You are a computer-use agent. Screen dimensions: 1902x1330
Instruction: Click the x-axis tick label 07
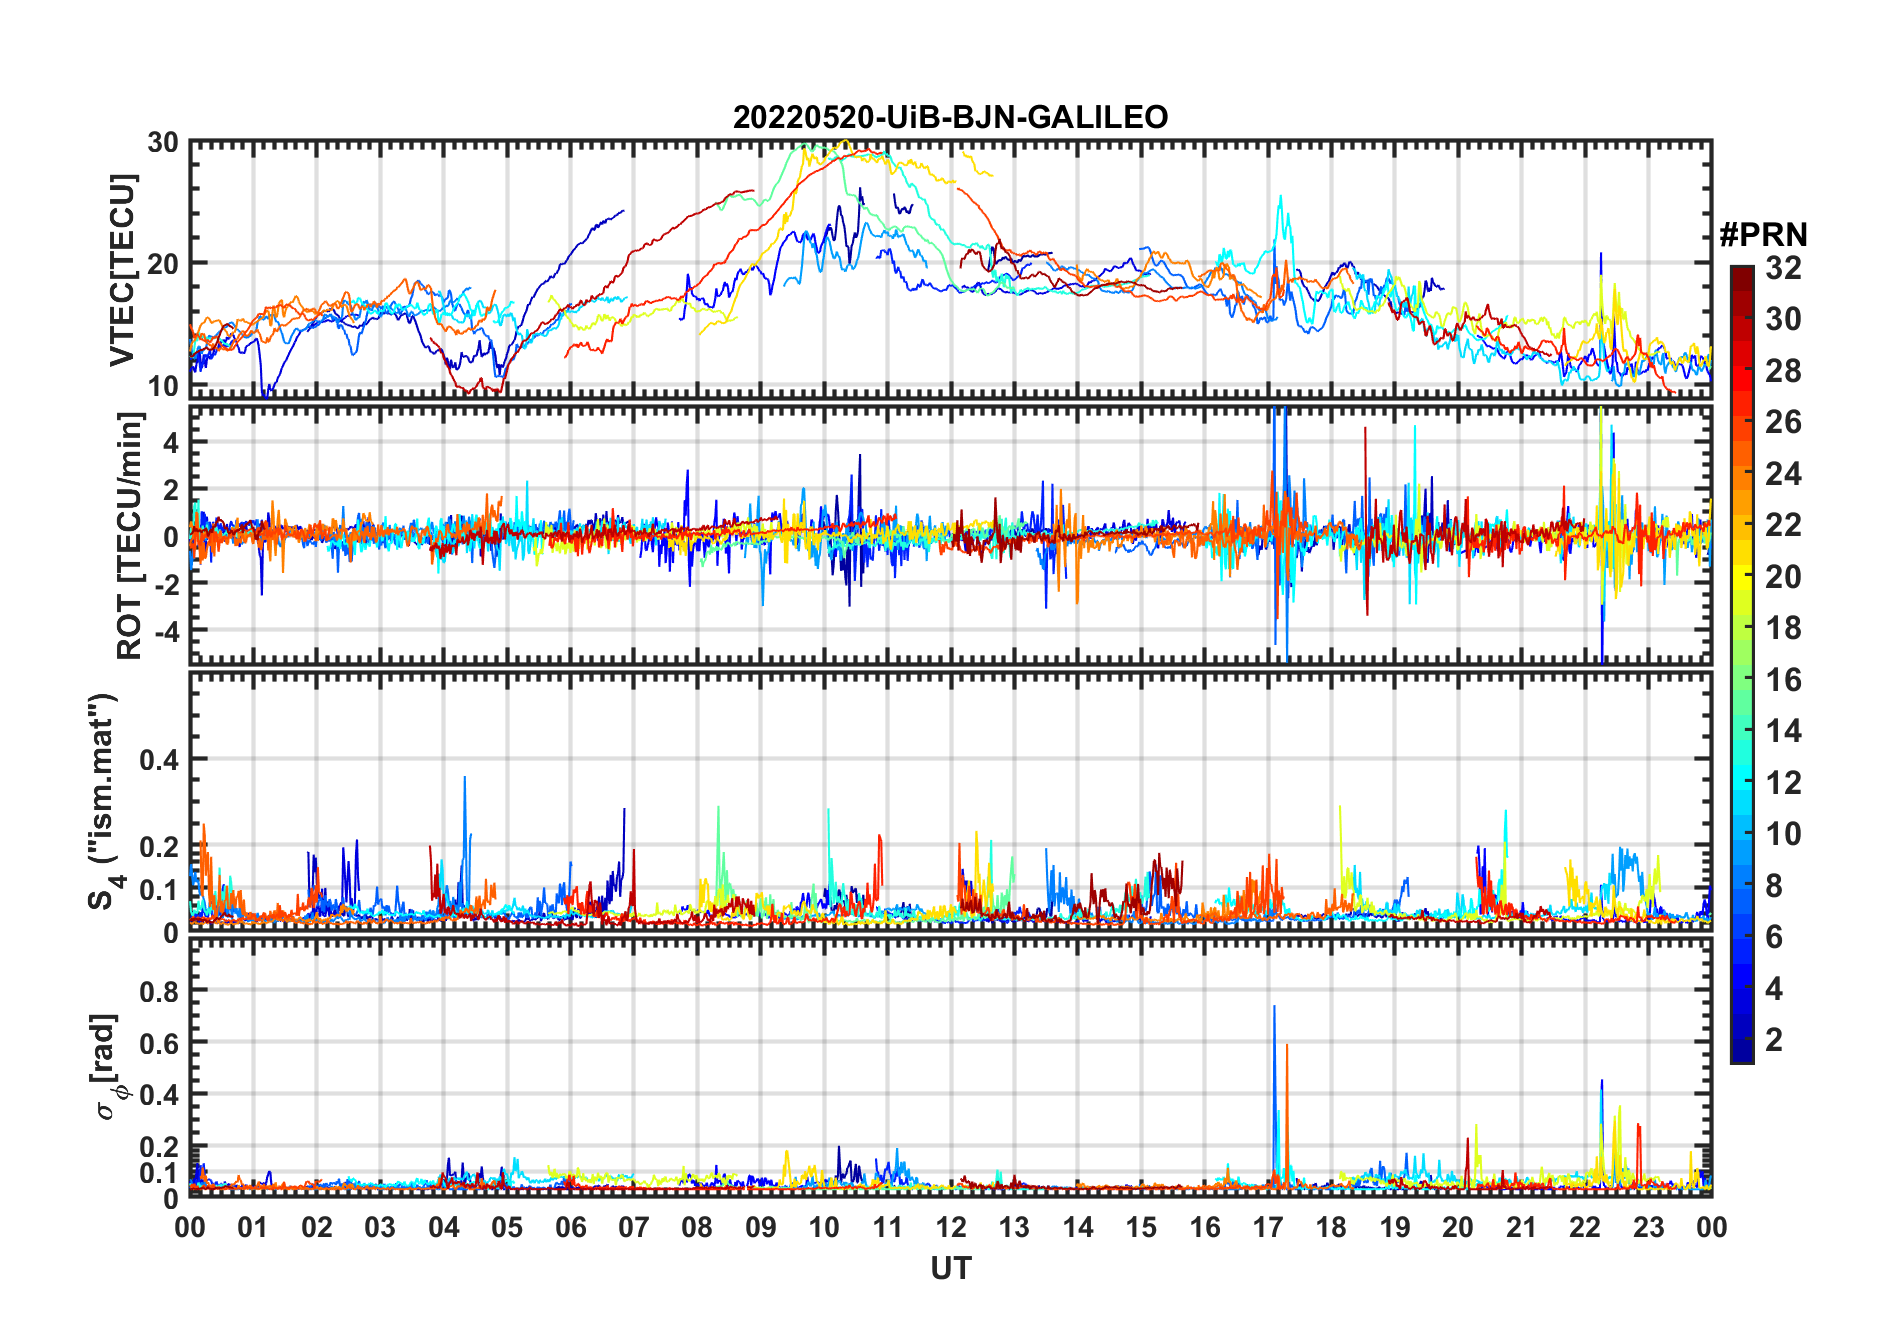634,1227
